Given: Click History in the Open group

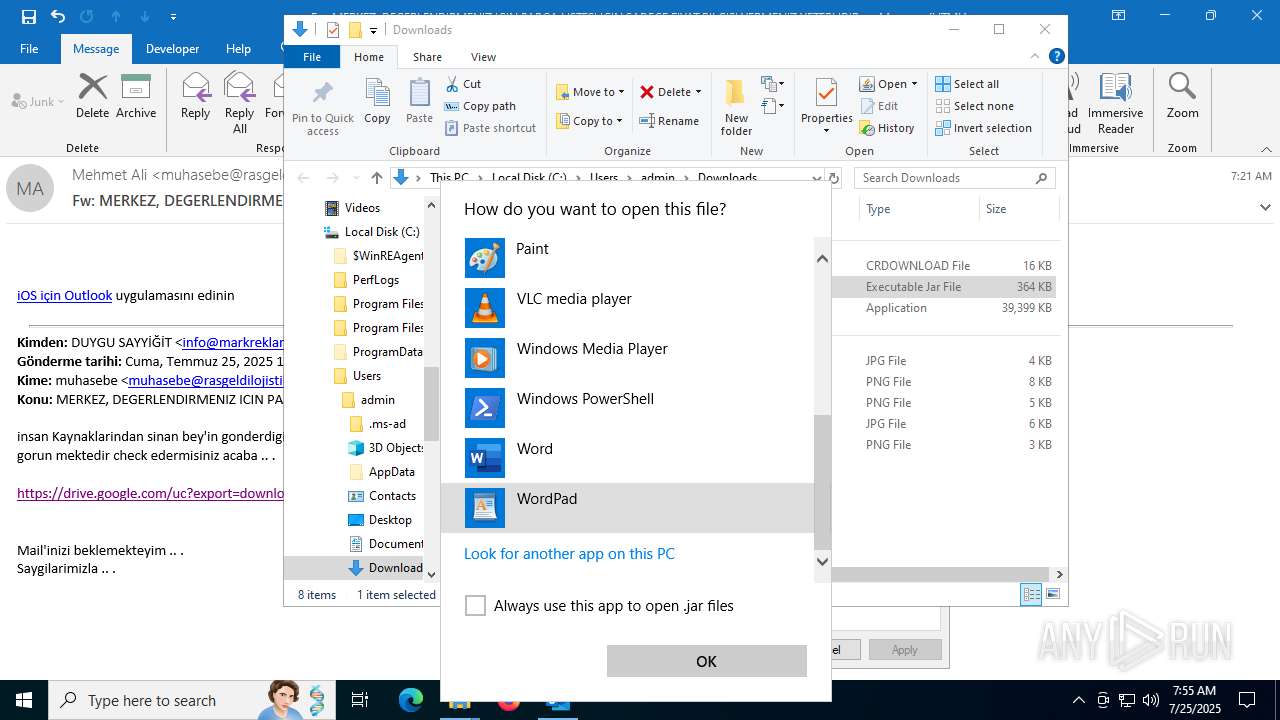Looking at the screenshot, I should click(886, 128).
